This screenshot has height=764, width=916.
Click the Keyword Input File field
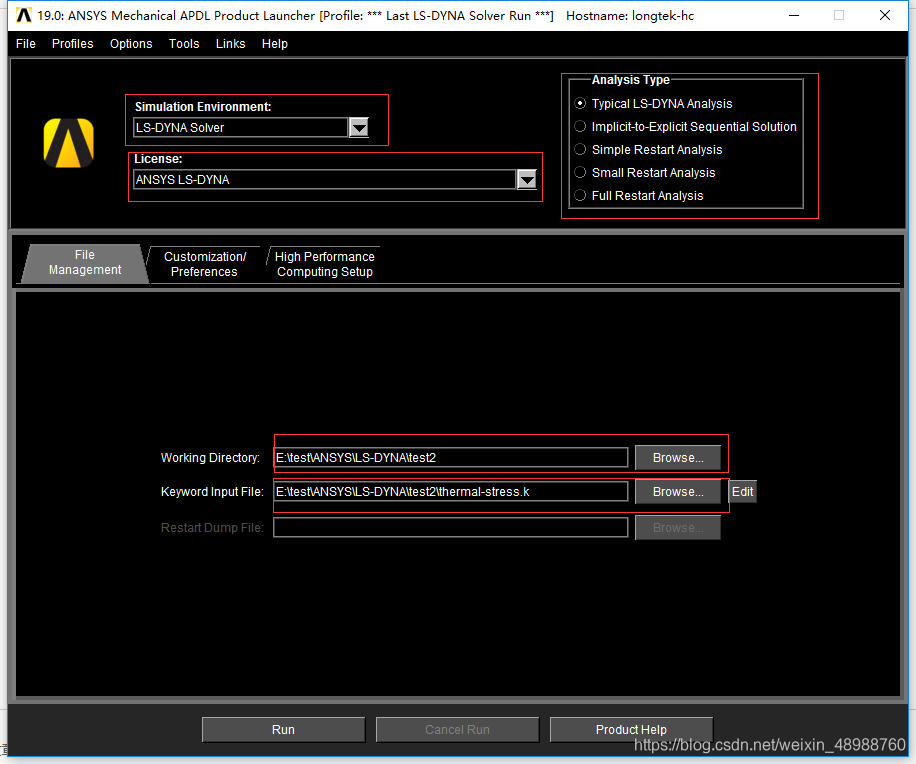450,492
